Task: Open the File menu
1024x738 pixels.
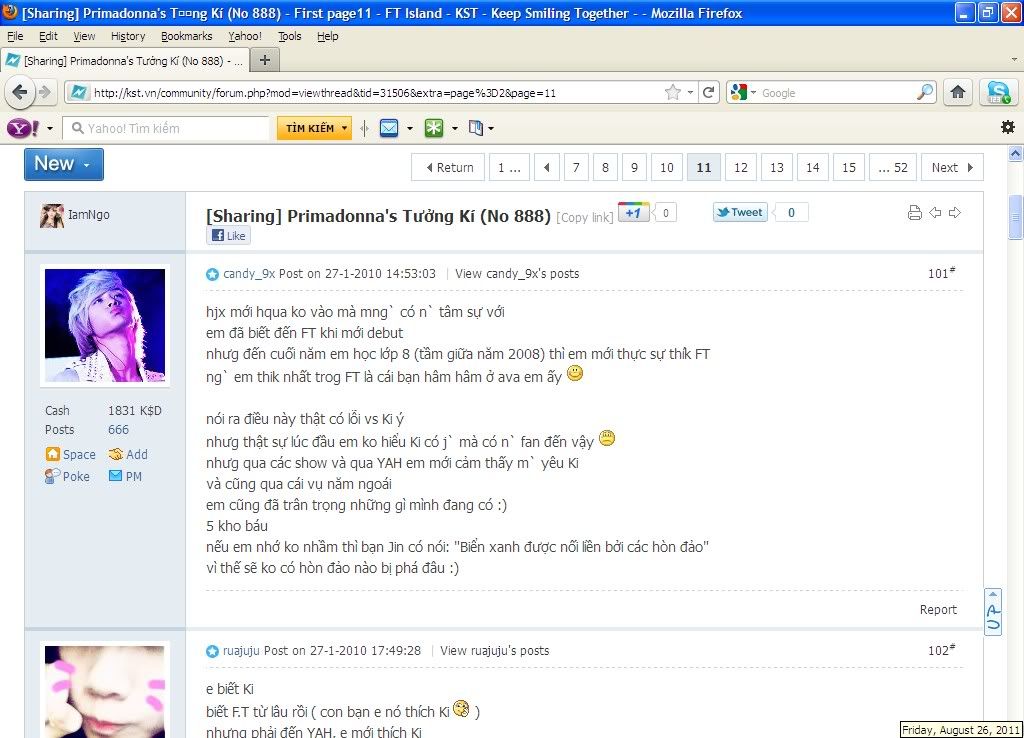Action: pos(15,36)
